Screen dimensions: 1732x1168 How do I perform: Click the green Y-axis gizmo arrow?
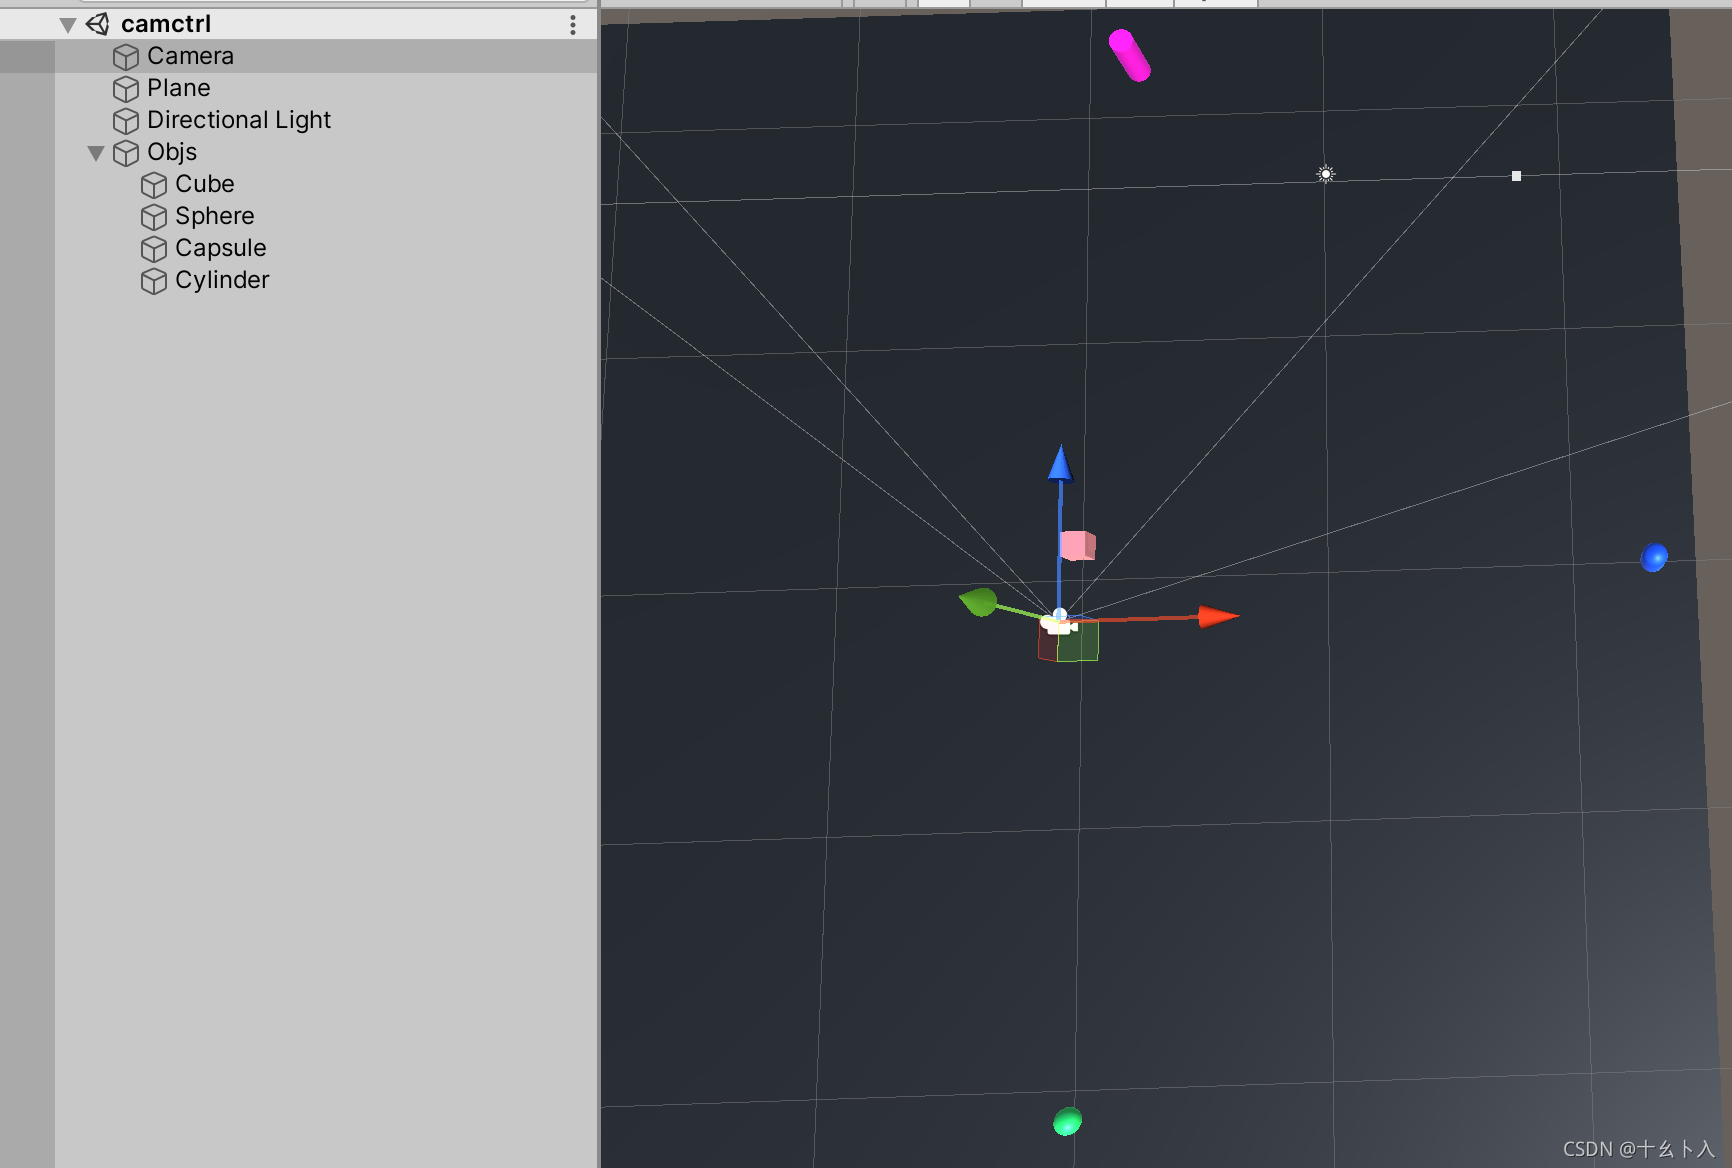coord(979,601)
